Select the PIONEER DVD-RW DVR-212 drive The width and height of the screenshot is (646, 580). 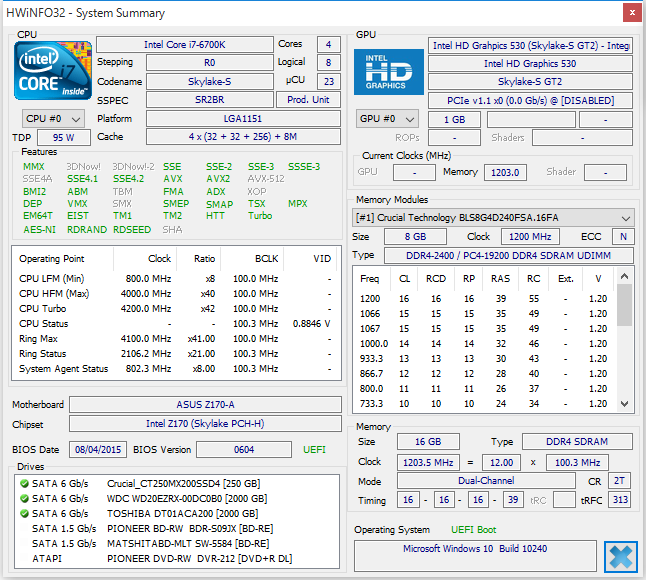(x=177, y=559)
